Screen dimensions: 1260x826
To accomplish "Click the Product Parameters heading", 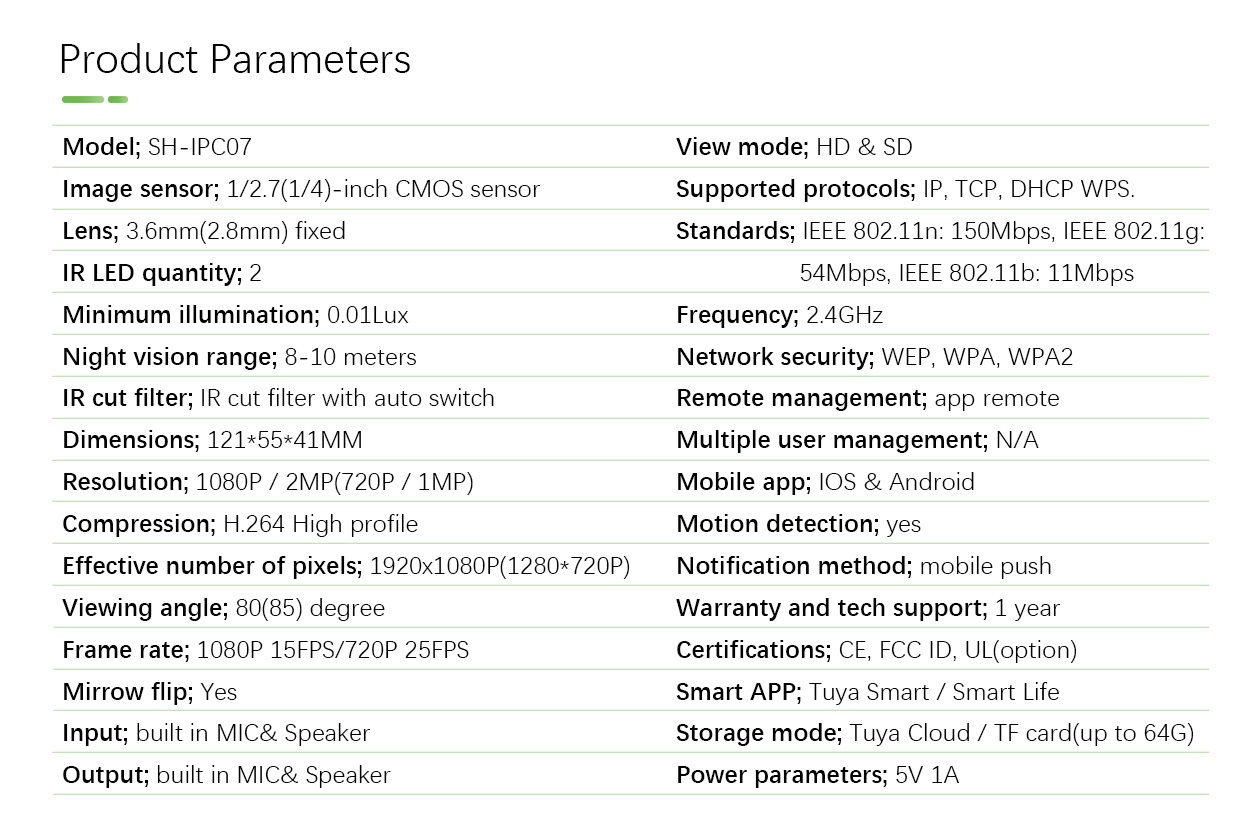I will (235, 60).
